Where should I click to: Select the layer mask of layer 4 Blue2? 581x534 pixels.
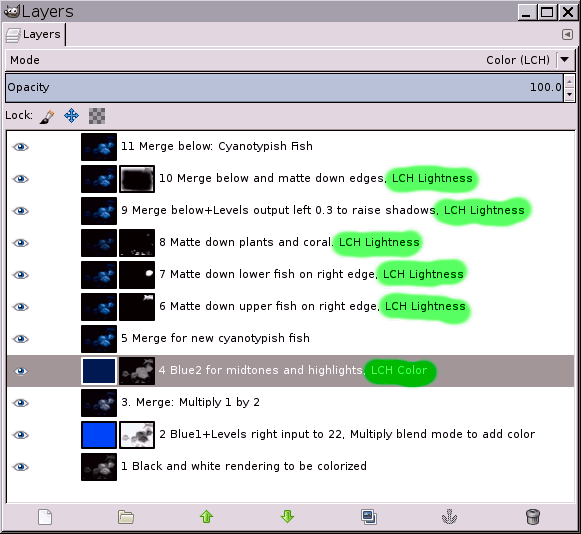137,371
